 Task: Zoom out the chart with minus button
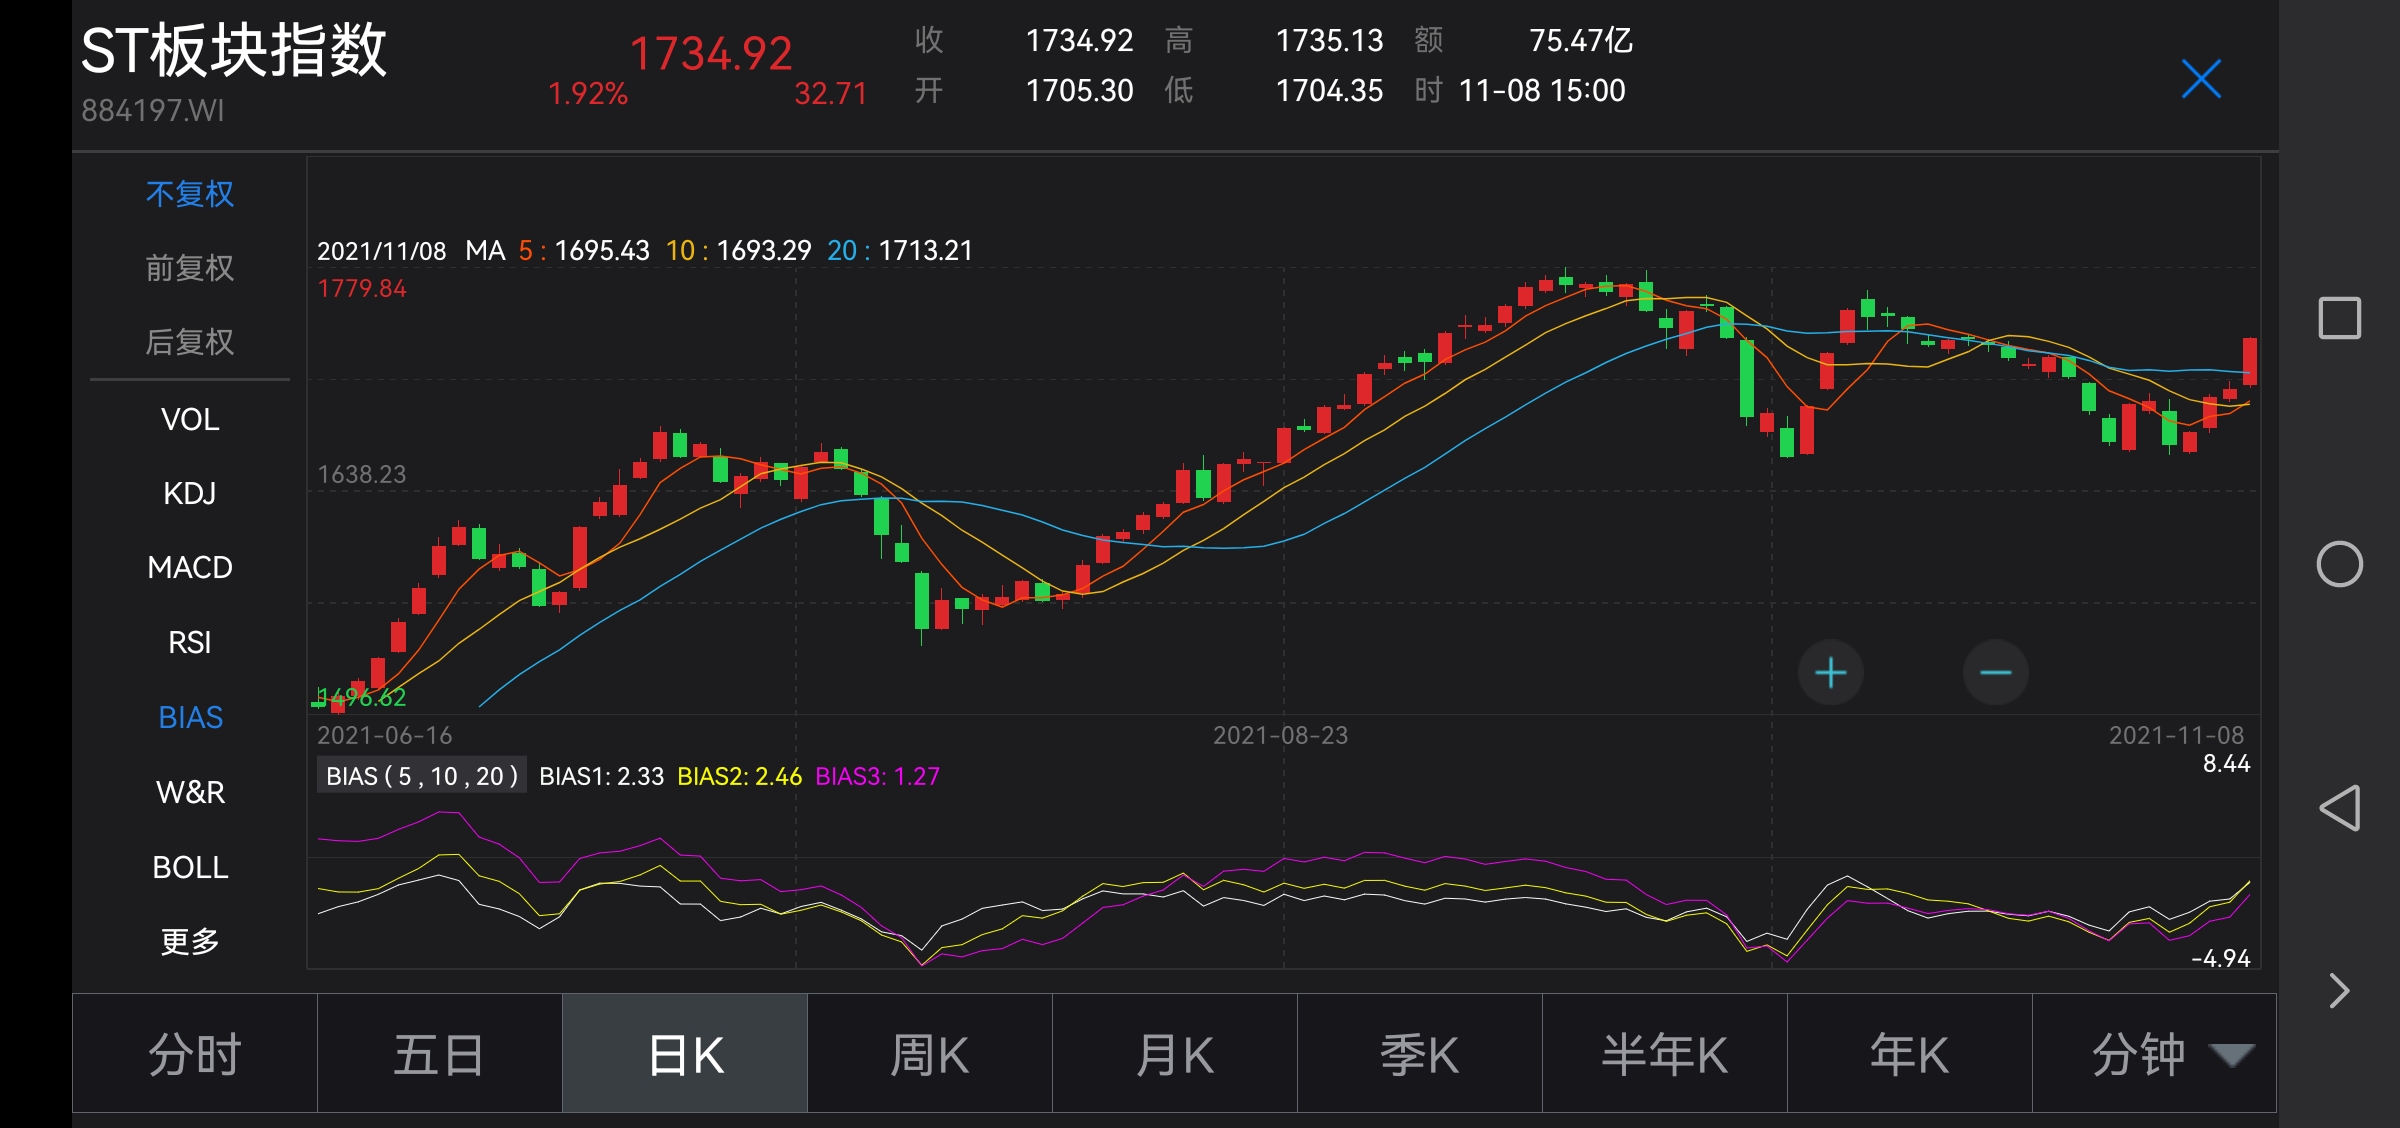[1995, 672]
